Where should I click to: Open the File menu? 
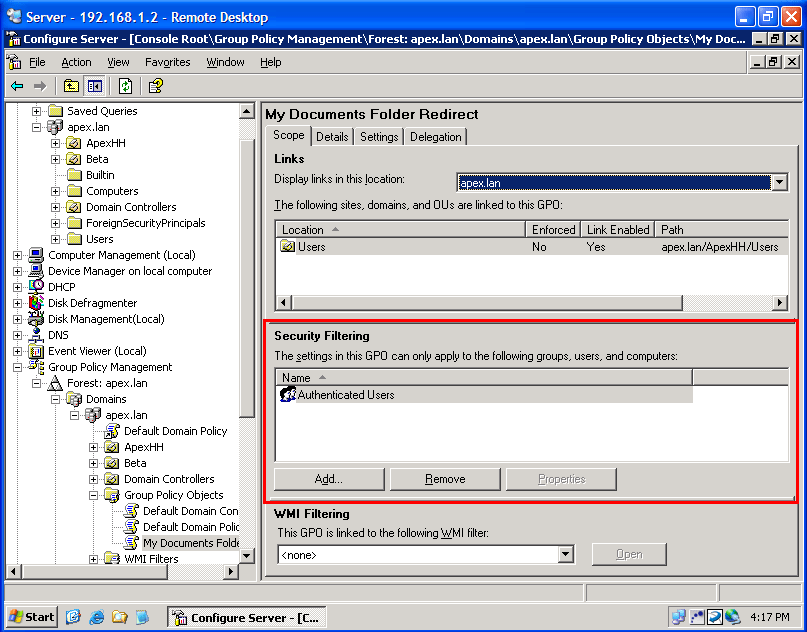[x=37, y=62]
